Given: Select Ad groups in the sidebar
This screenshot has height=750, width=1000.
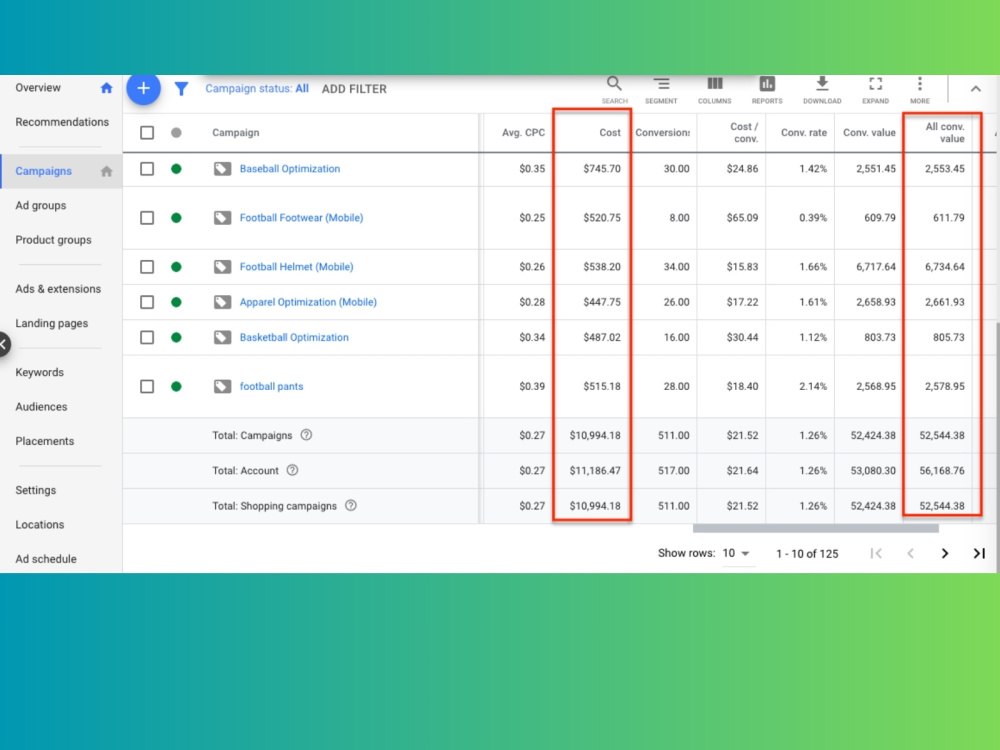Looking at the screenshot, I should tap(41, 205).
